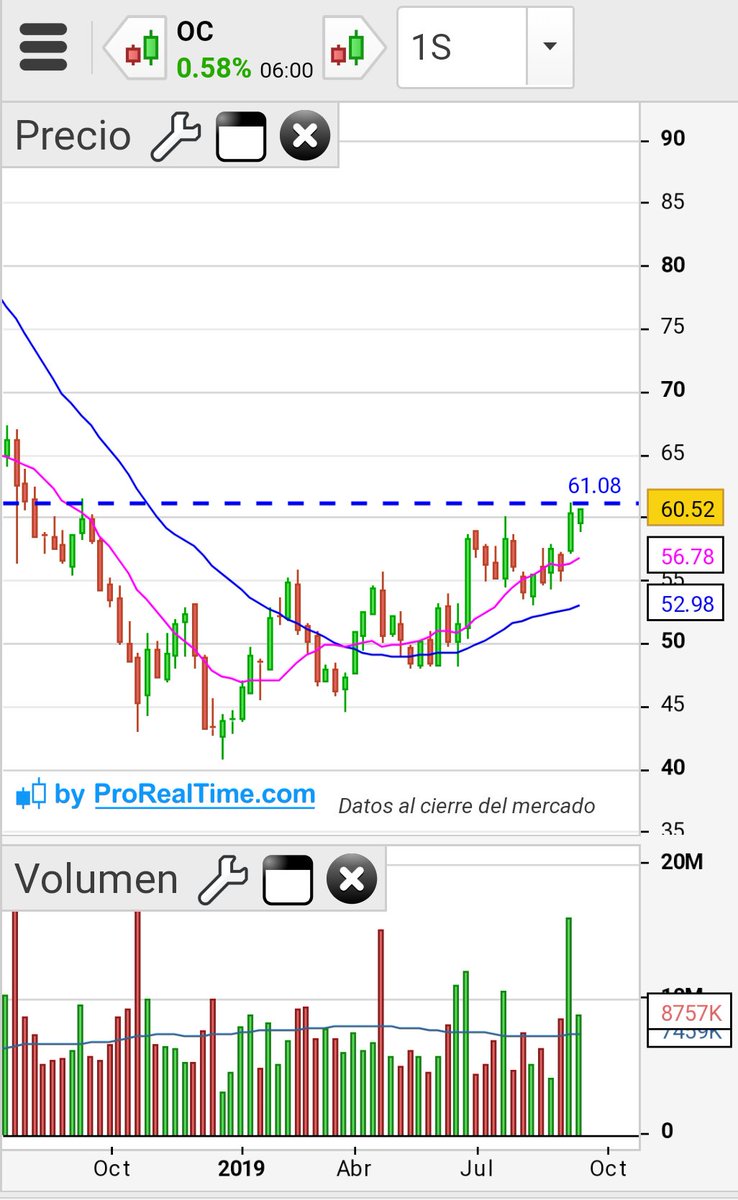Maximize the Precio panel window icon
Screen dimensions: 738x1200
click(x=241, y=136)
